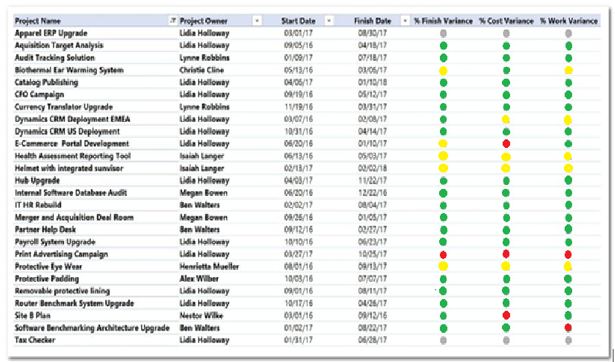Screen dimensions: 615x362
Task: Select the Audit Tracking Solution project name
Action: 55,58
